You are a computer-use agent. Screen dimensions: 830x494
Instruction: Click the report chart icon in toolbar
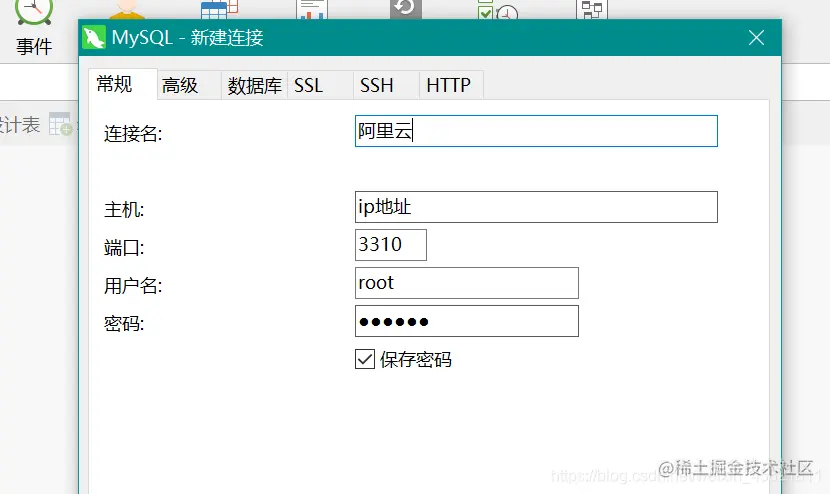[312, 10]
